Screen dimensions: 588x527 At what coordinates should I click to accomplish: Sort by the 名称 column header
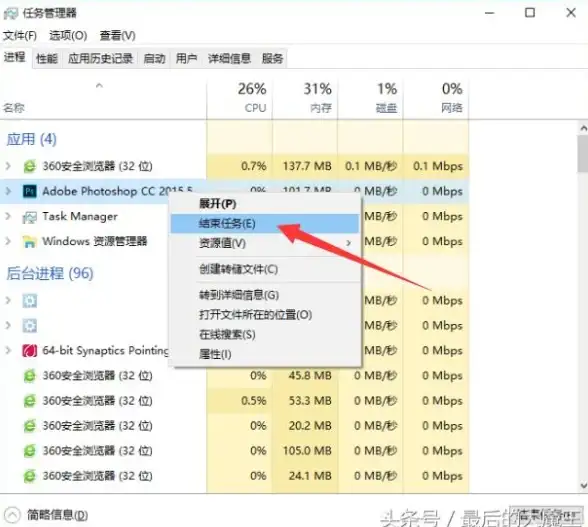click(x=103, y=99)
